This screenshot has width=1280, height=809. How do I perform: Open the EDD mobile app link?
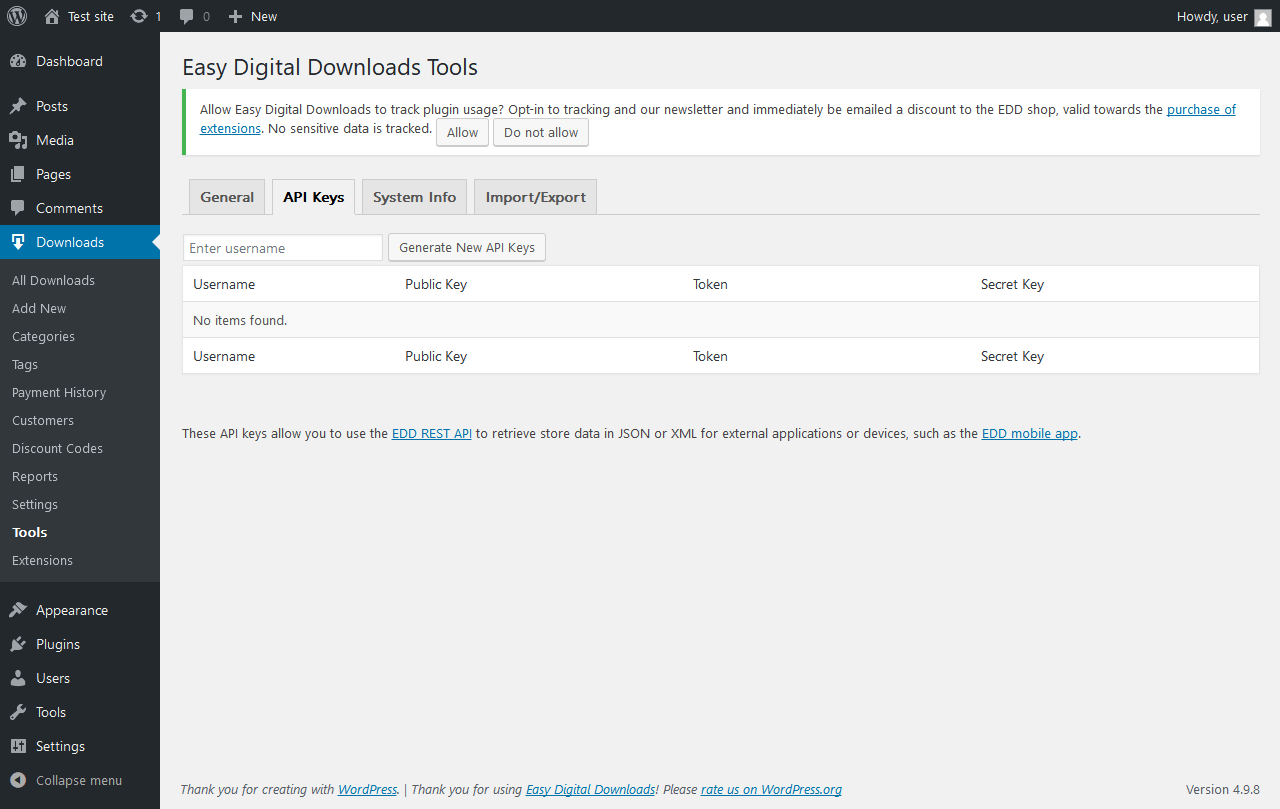click(1030, 433)
